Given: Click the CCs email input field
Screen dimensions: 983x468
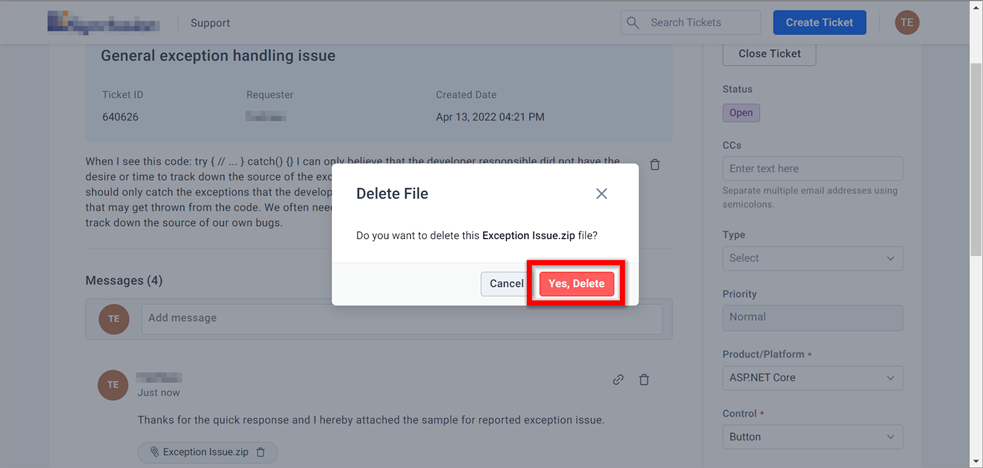Looking at the screenshot, I should click(x=812, y=169).
